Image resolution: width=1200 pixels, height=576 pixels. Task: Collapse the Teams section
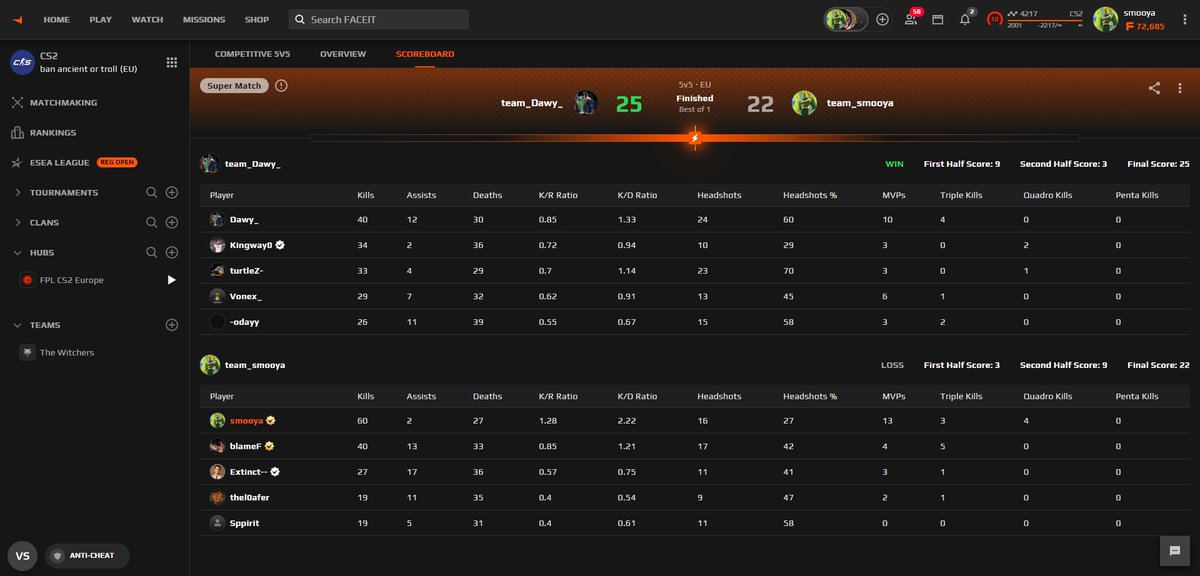coord(17,325)
